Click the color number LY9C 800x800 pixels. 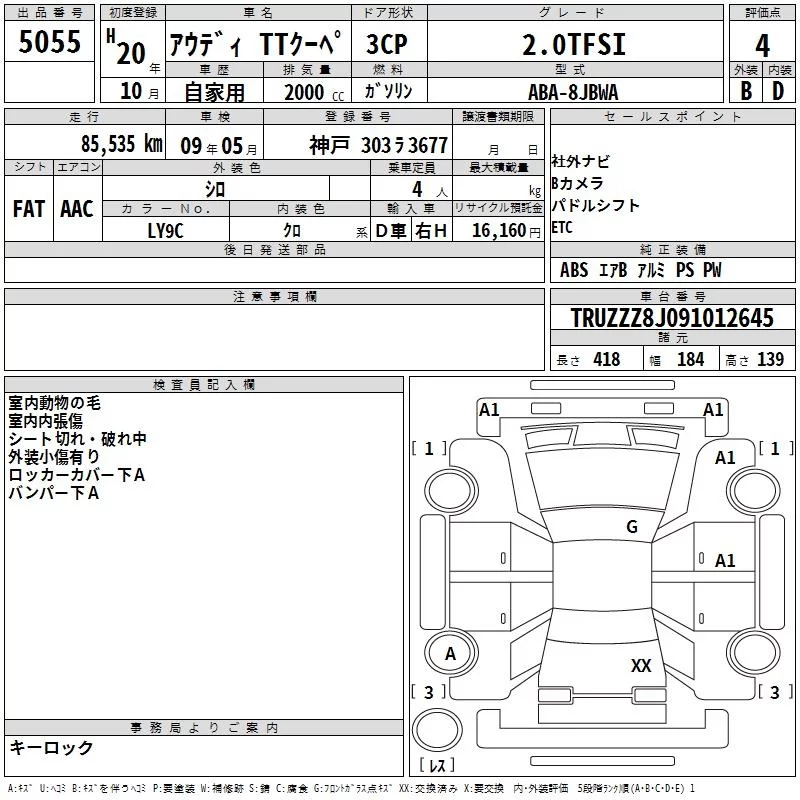coord(166,231)
